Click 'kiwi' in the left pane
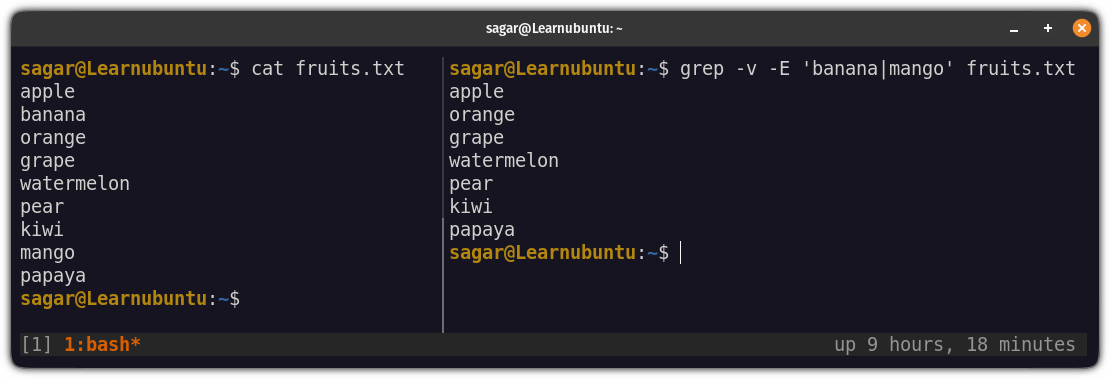This screenshot has width=1112, height=381. pos(43,230)
